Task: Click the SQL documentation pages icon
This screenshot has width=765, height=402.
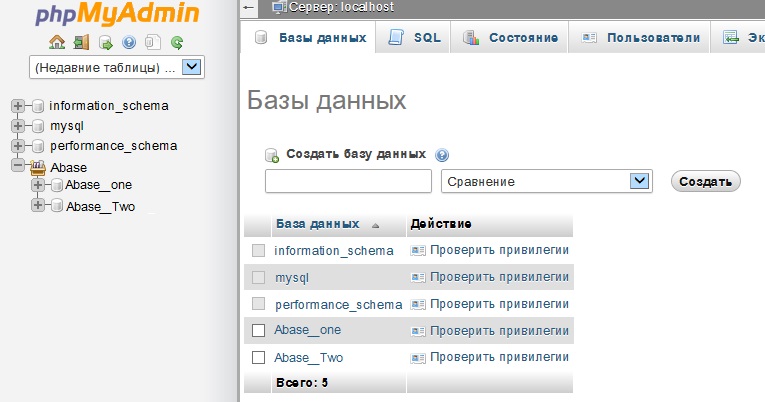Action: (x=152, y=42)
